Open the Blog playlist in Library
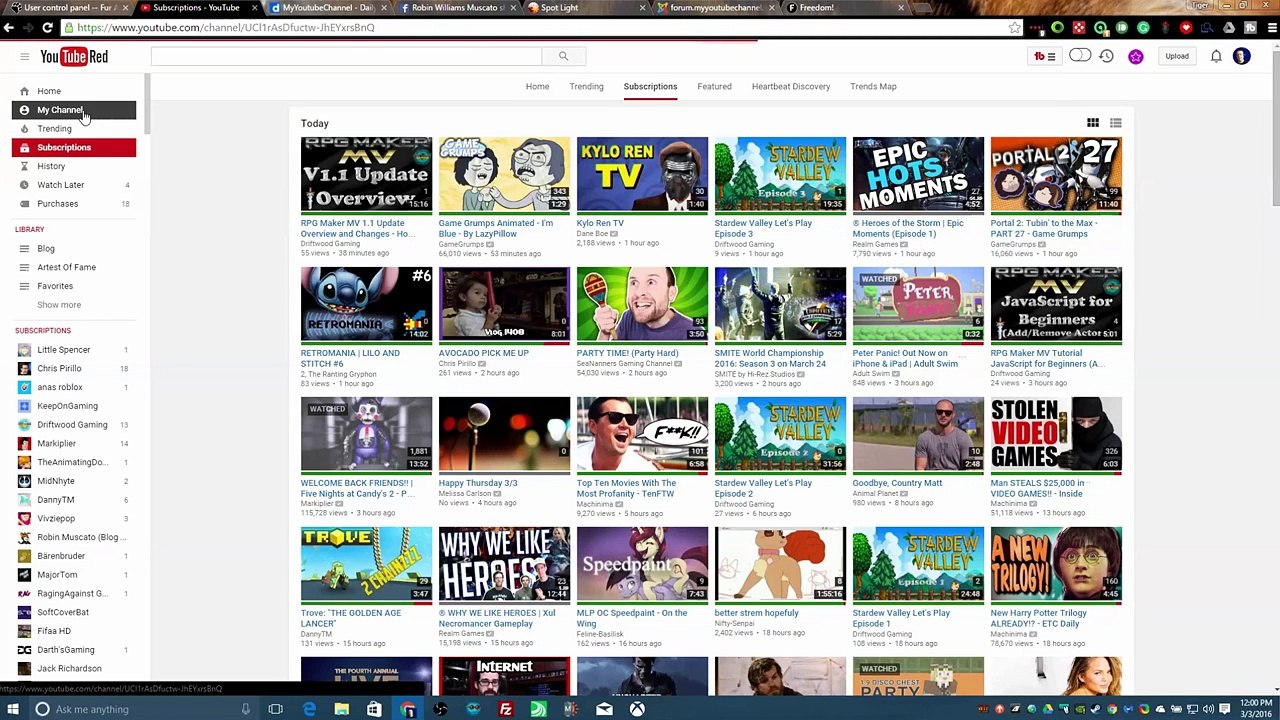 pyautogui.click(x=74, y=249)
